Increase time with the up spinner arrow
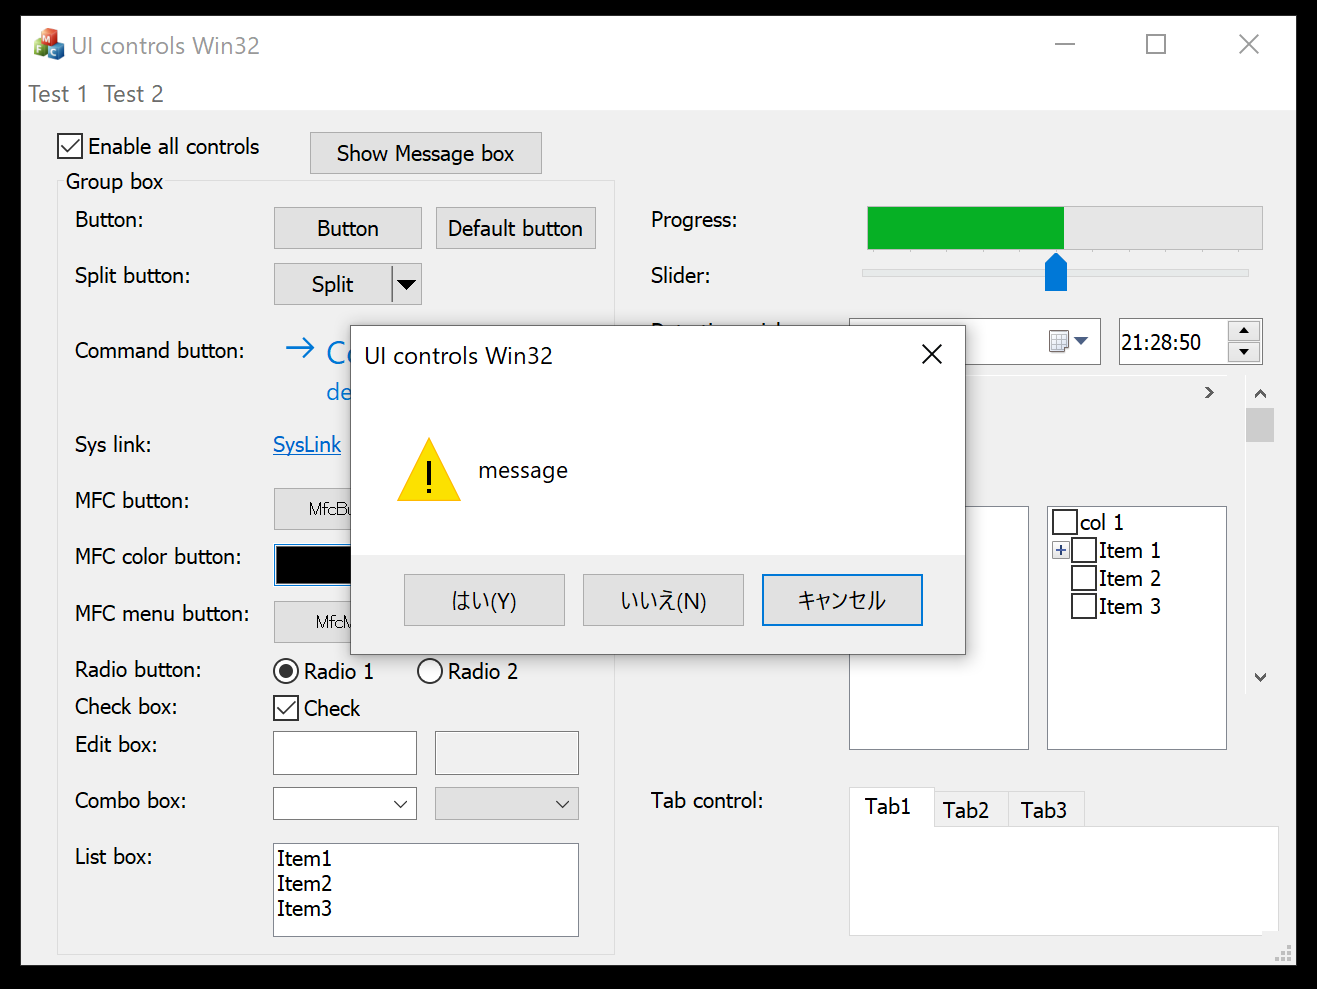The height and width of the screenshot is (989, 1317). [x=1243, y=331]
